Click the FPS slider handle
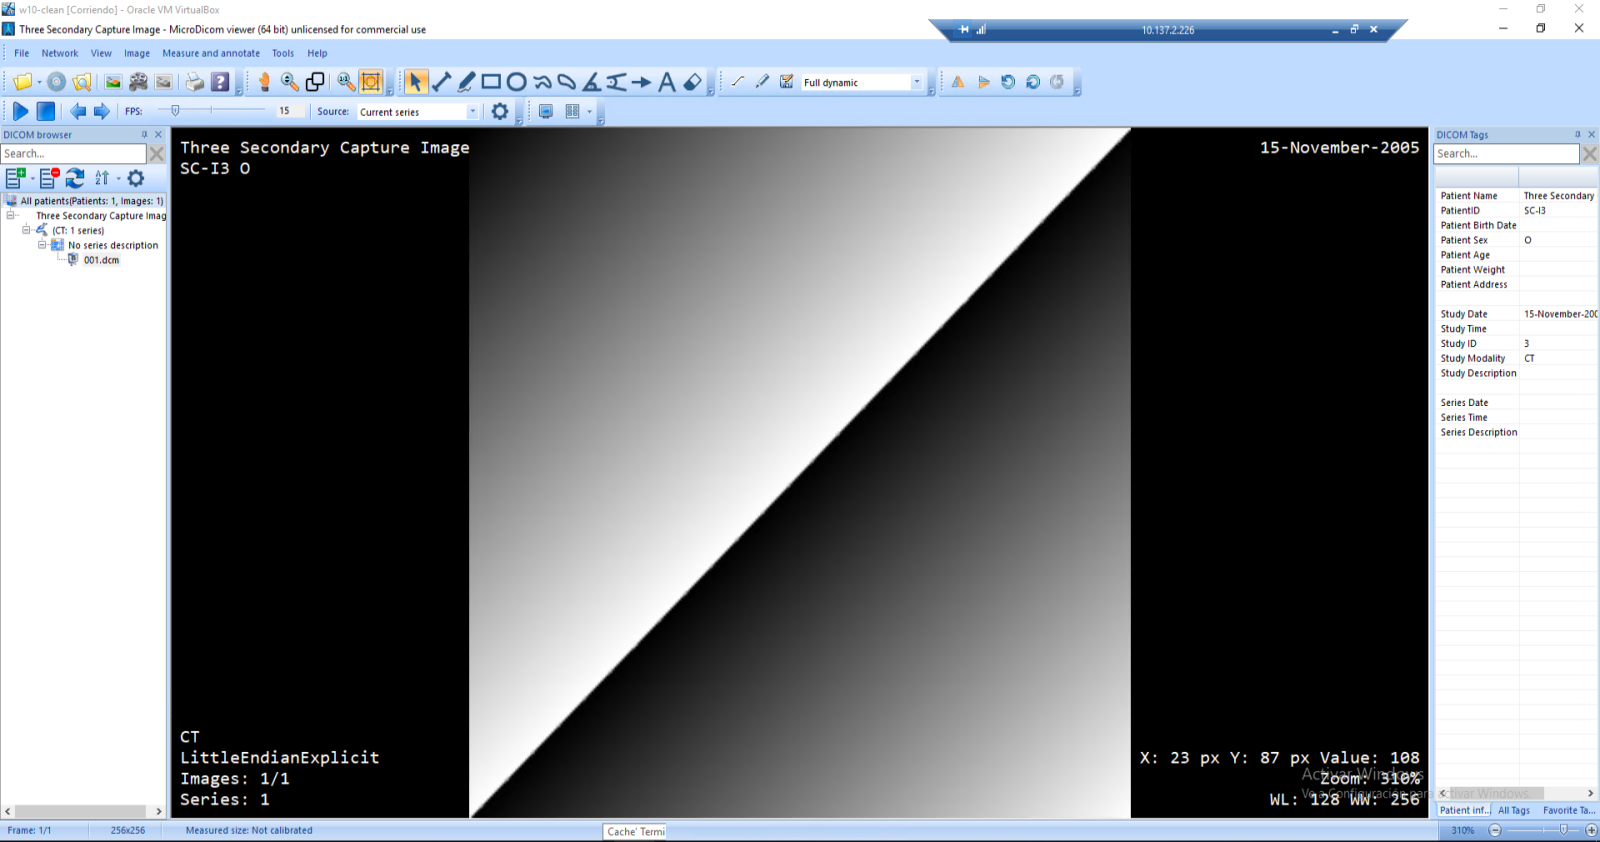Screen dimensions: 1600x842 (175, 111)
